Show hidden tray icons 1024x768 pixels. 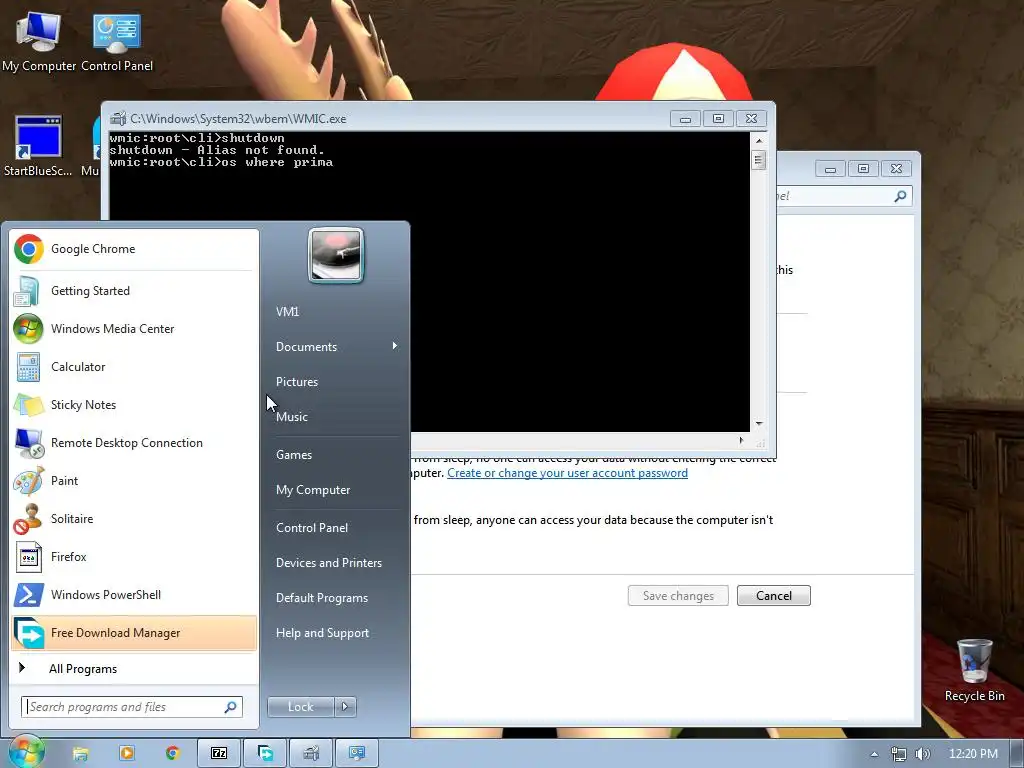pyautogui.click(x=874, y=754)
